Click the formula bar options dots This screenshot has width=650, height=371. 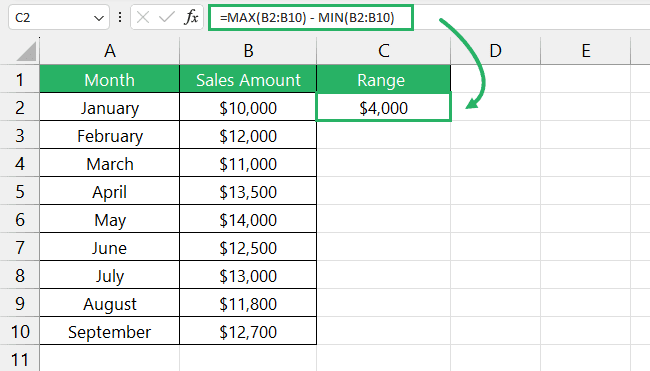tap(120, 17)
